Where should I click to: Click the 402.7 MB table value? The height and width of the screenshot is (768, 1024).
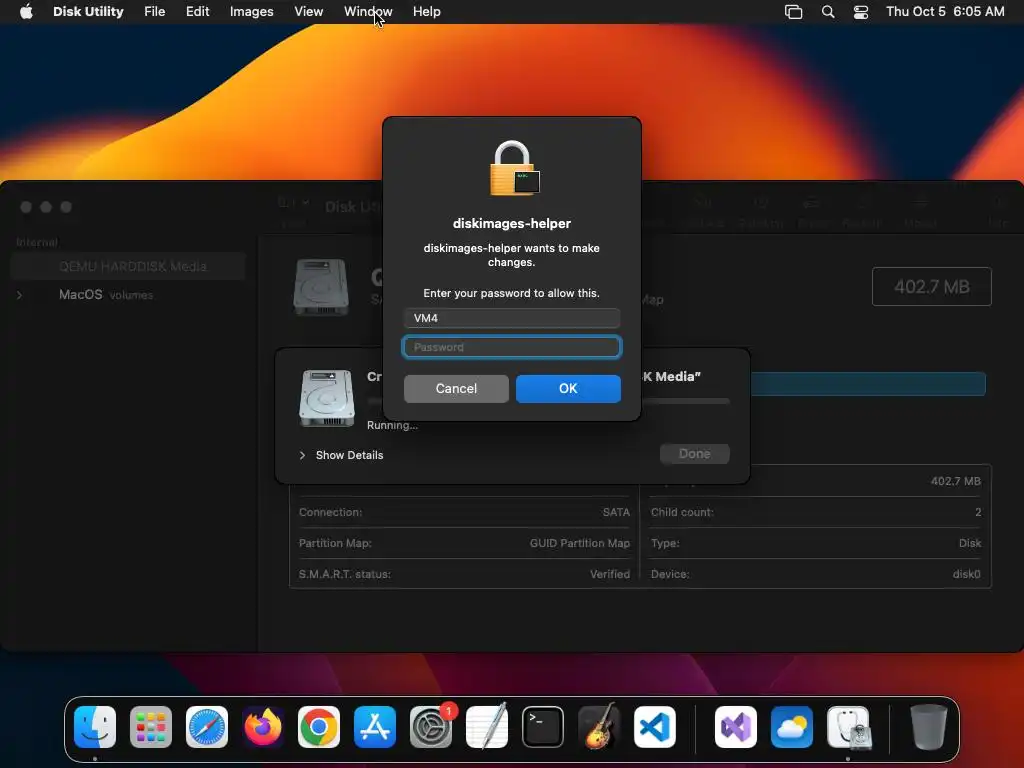955,481
